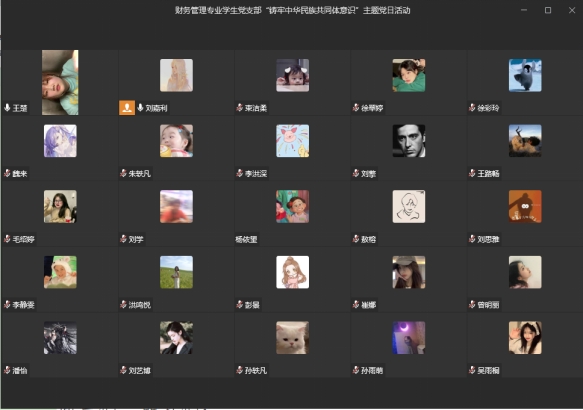Select the line-drawing sketch portrait avatar
The image size is (583, 410).
pyautogui.click(x=409, y=206)
